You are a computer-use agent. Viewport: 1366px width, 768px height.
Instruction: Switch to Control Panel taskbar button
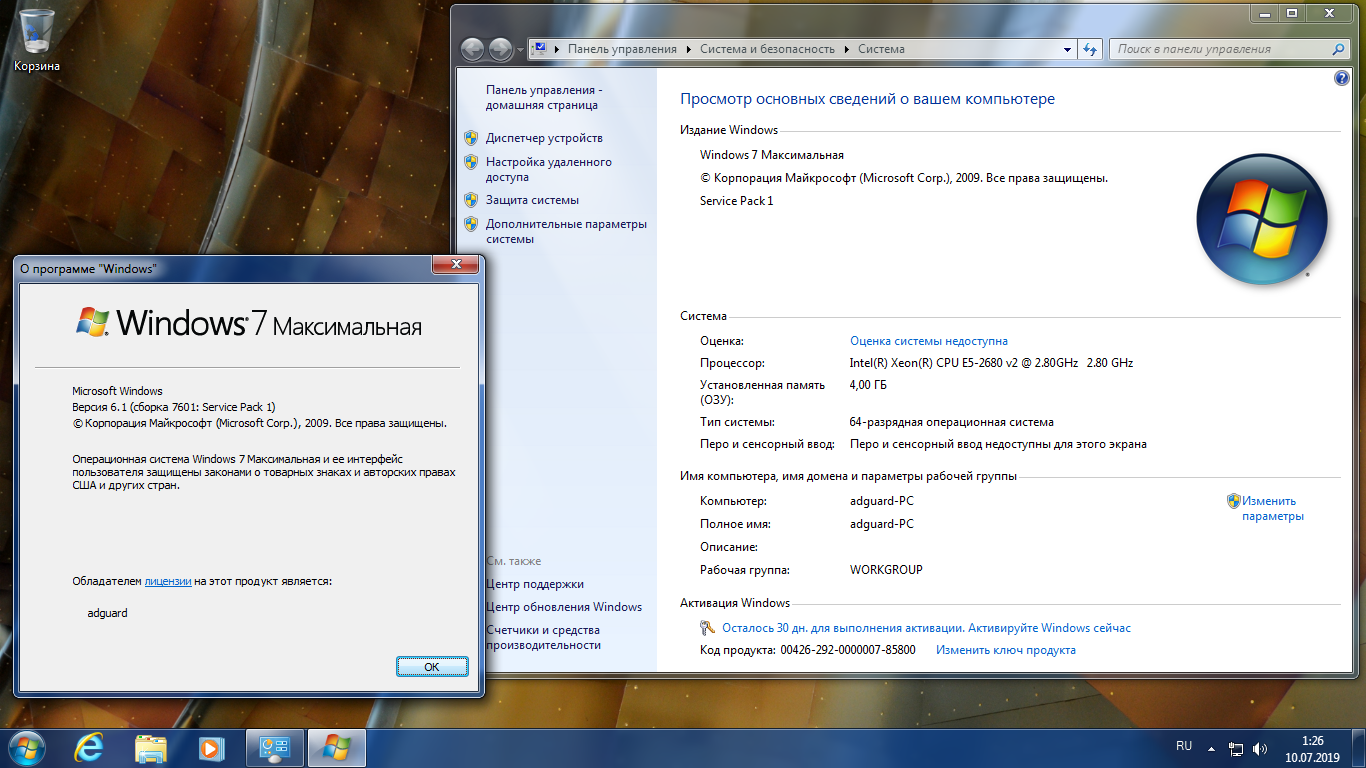[275, 748]
